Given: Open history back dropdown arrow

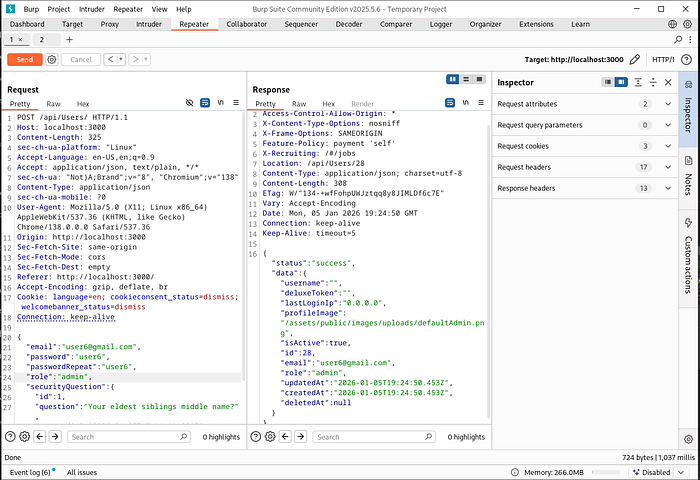Looking at the screenshot, I should click(121, 59).
